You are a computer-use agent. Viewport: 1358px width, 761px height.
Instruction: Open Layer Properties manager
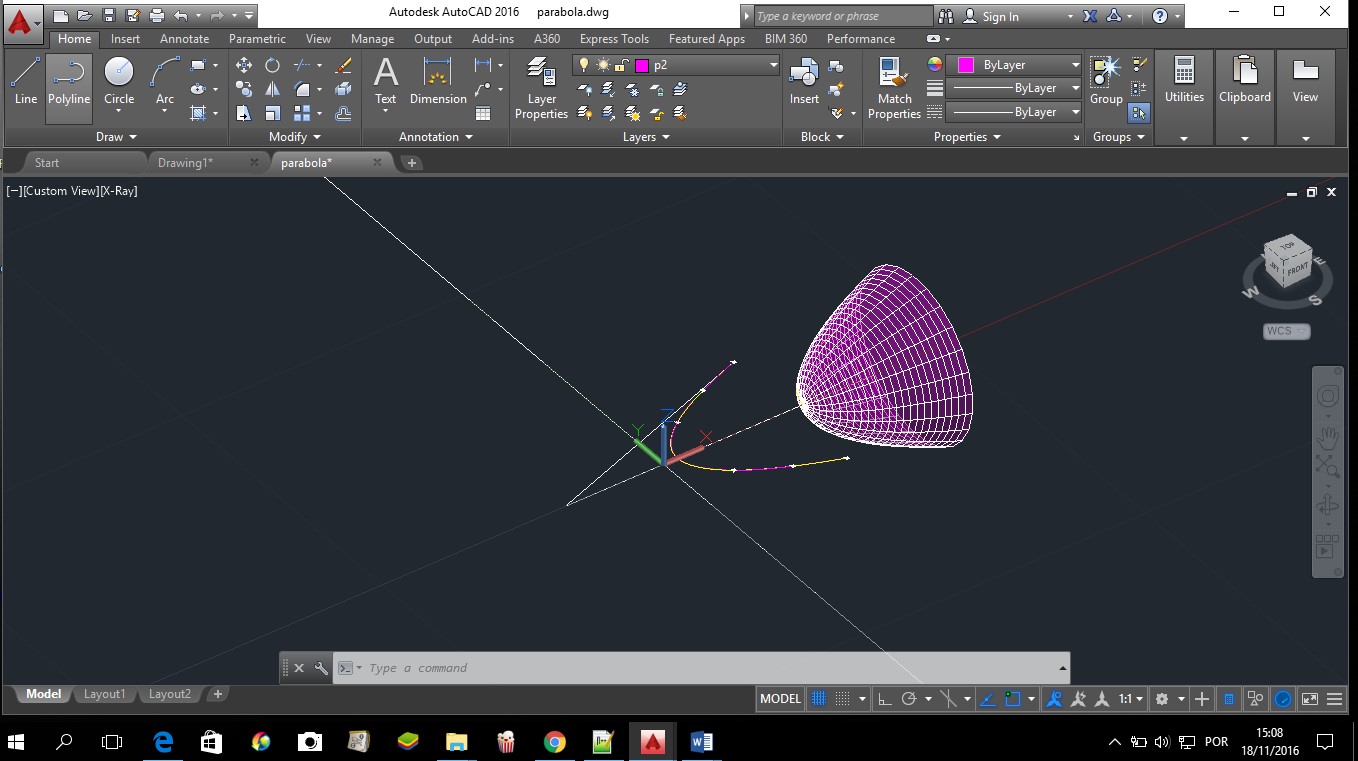point(541,88)
